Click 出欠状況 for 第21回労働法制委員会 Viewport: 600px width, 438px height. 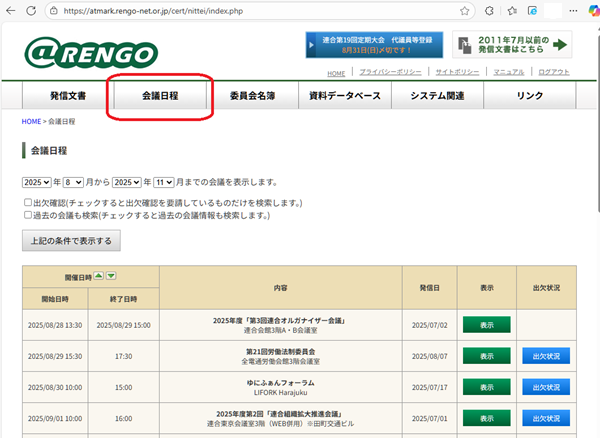coord(546,356)
